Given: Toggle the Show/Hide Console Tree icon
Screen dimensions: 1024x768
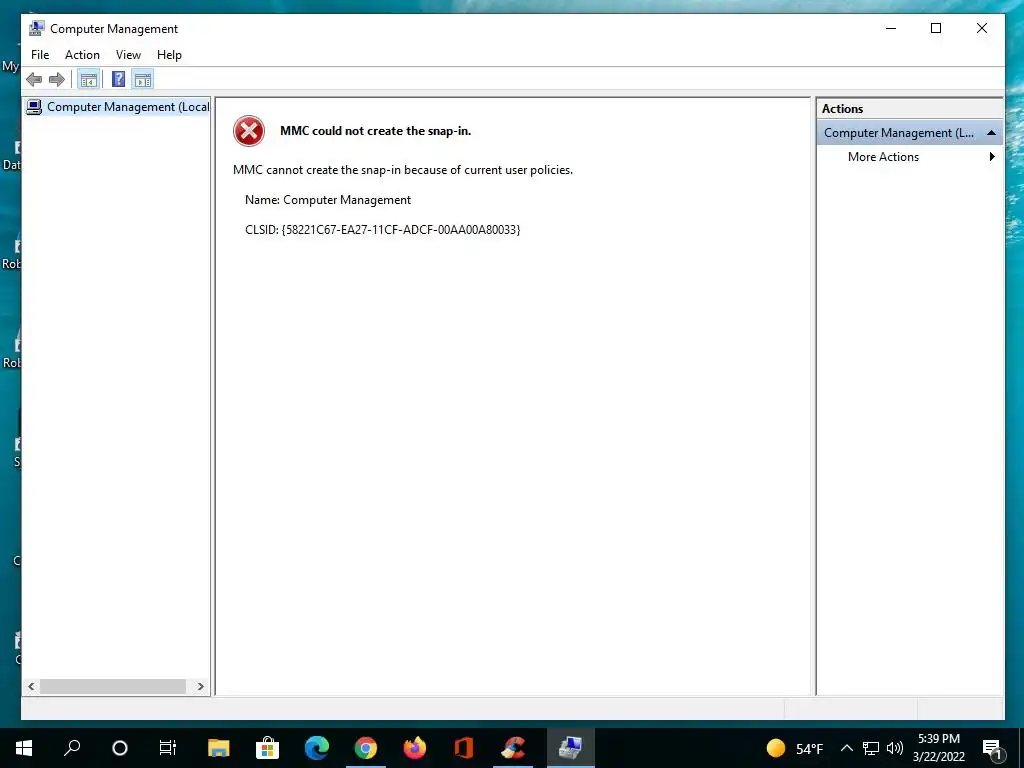Looking at the screenshot, I should [88, 80].
